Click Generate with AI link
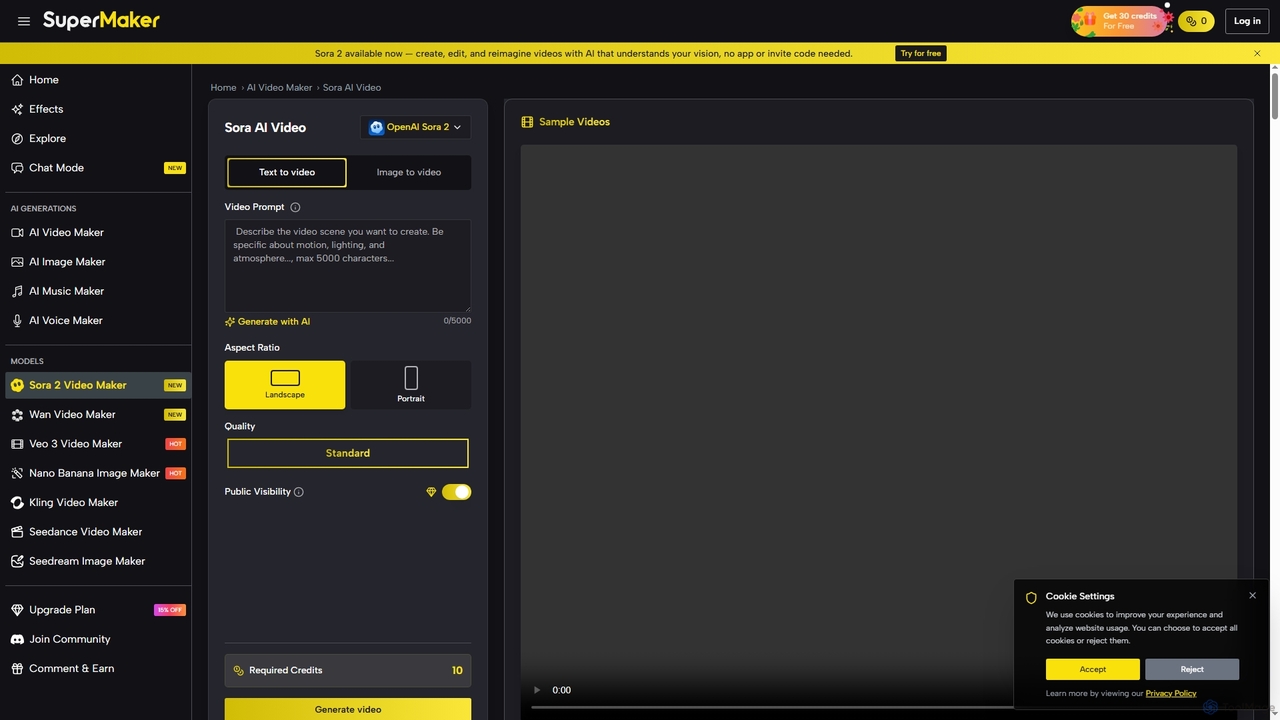 tap(268, 322)
